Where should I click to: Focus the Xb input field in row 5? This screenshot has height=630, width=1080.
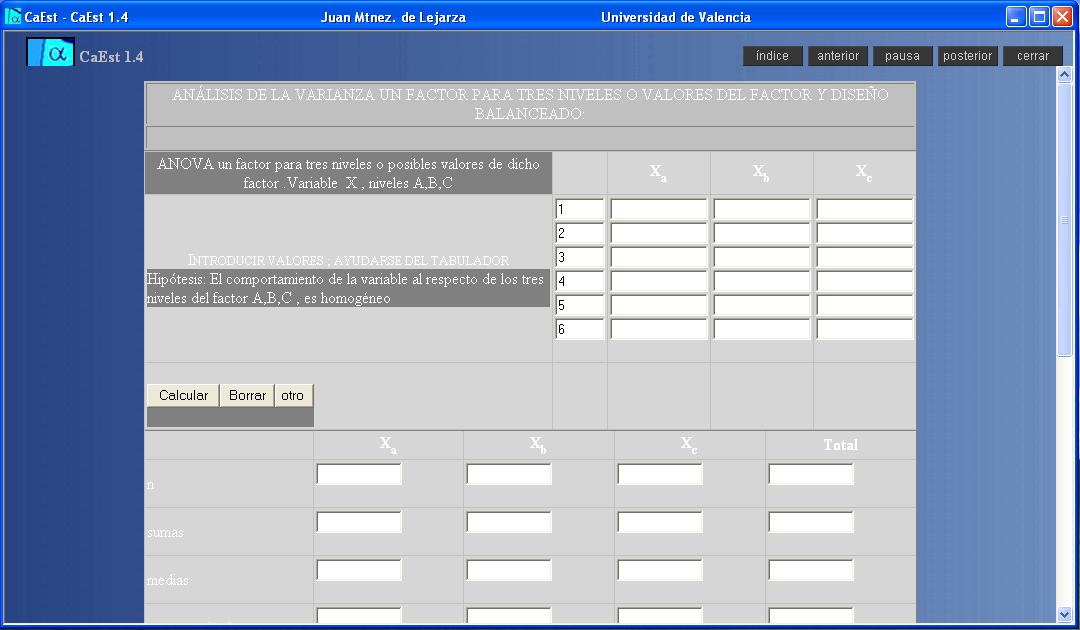click(x=762, y=305)
